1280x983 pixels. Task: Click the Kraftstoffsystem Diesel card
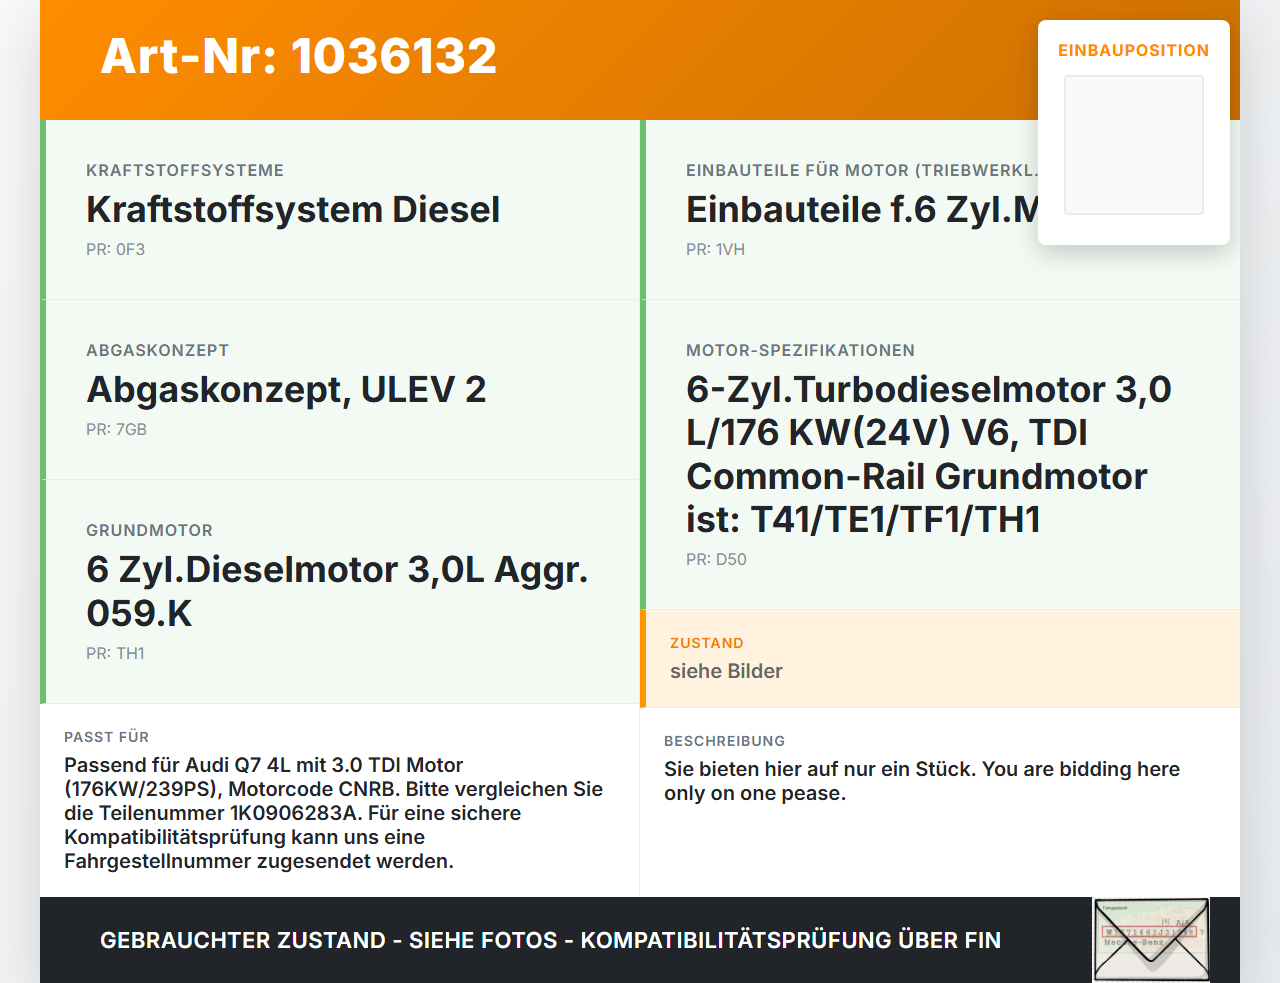tap(340, 210)
